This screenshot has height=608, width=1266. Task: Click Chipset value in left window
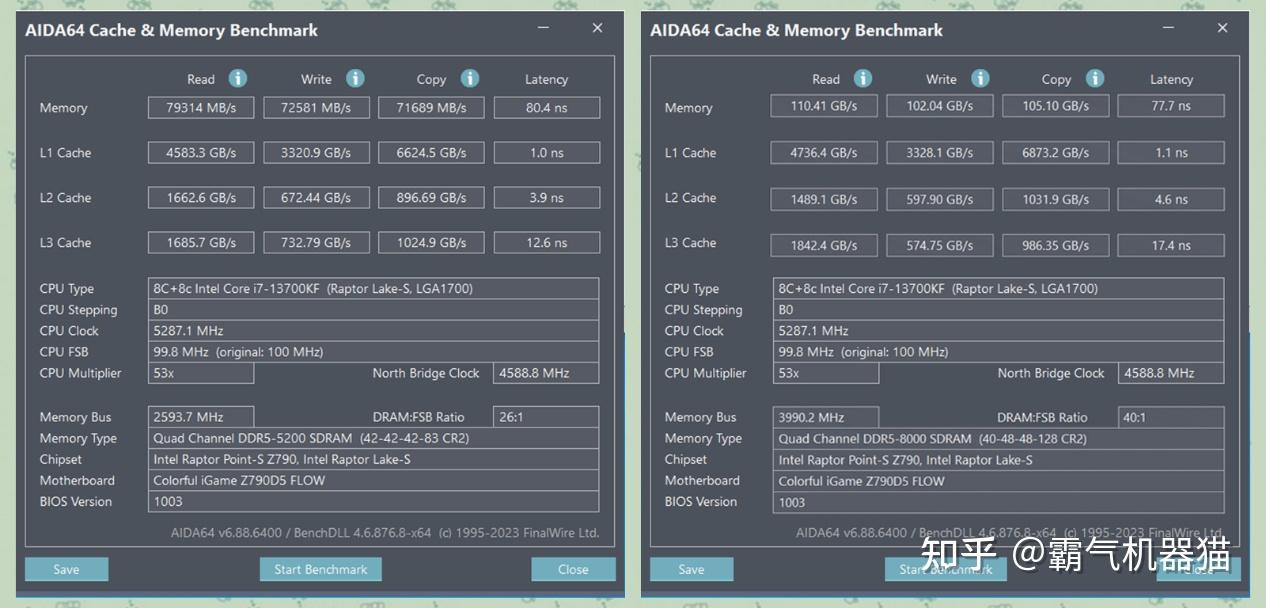(374, 459)
